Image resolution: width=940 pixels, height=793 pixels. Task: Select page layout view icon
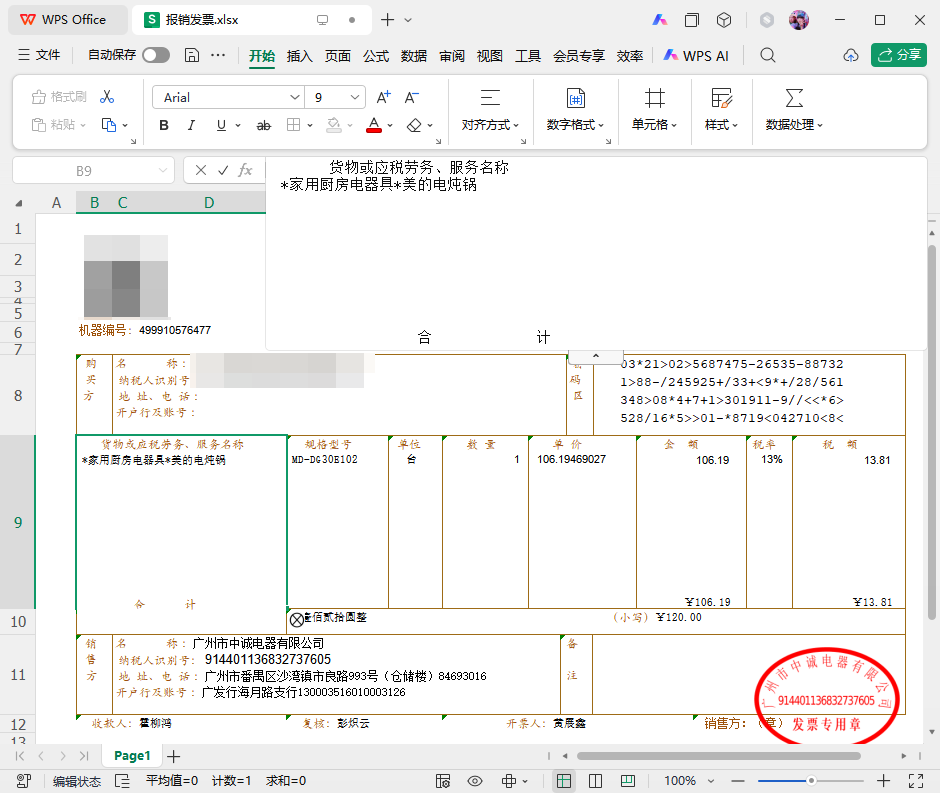[628, 780]
